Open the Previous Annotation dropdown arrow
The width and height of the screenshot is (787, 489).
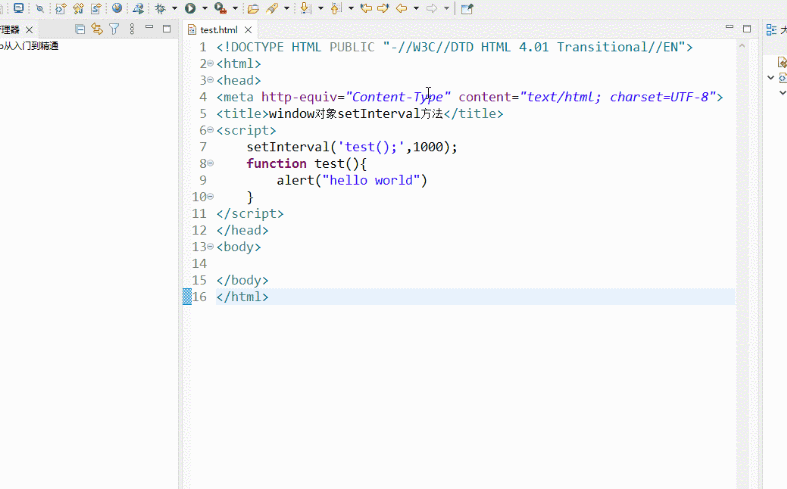tap(351, 9)
